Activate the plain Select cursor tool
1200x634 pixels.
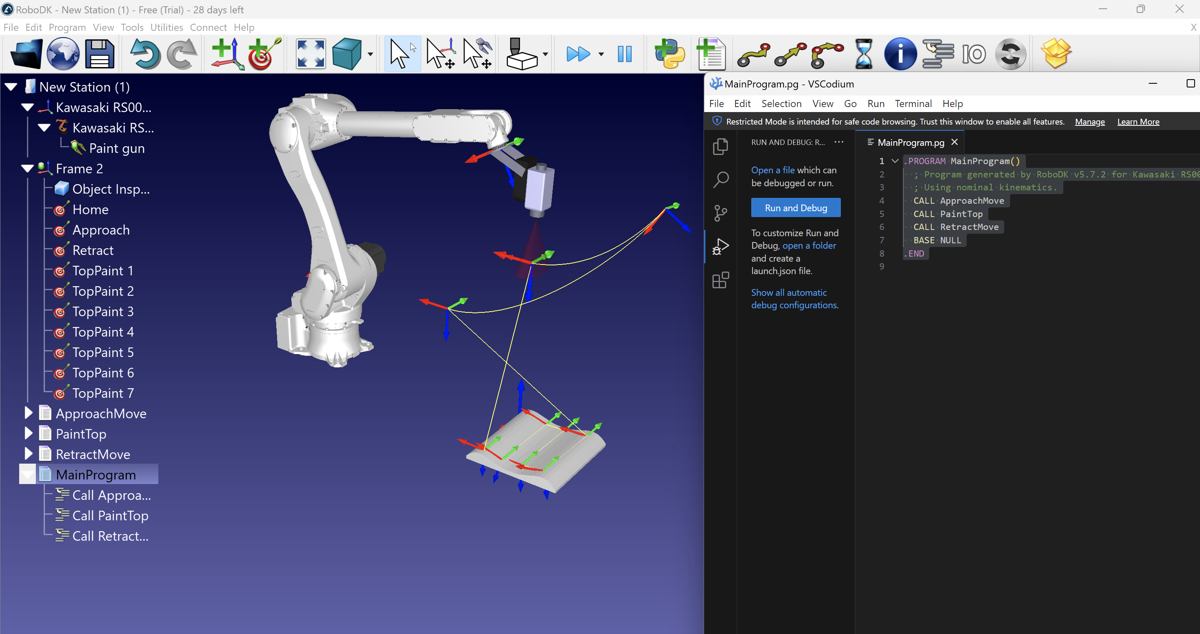(401, 54)
